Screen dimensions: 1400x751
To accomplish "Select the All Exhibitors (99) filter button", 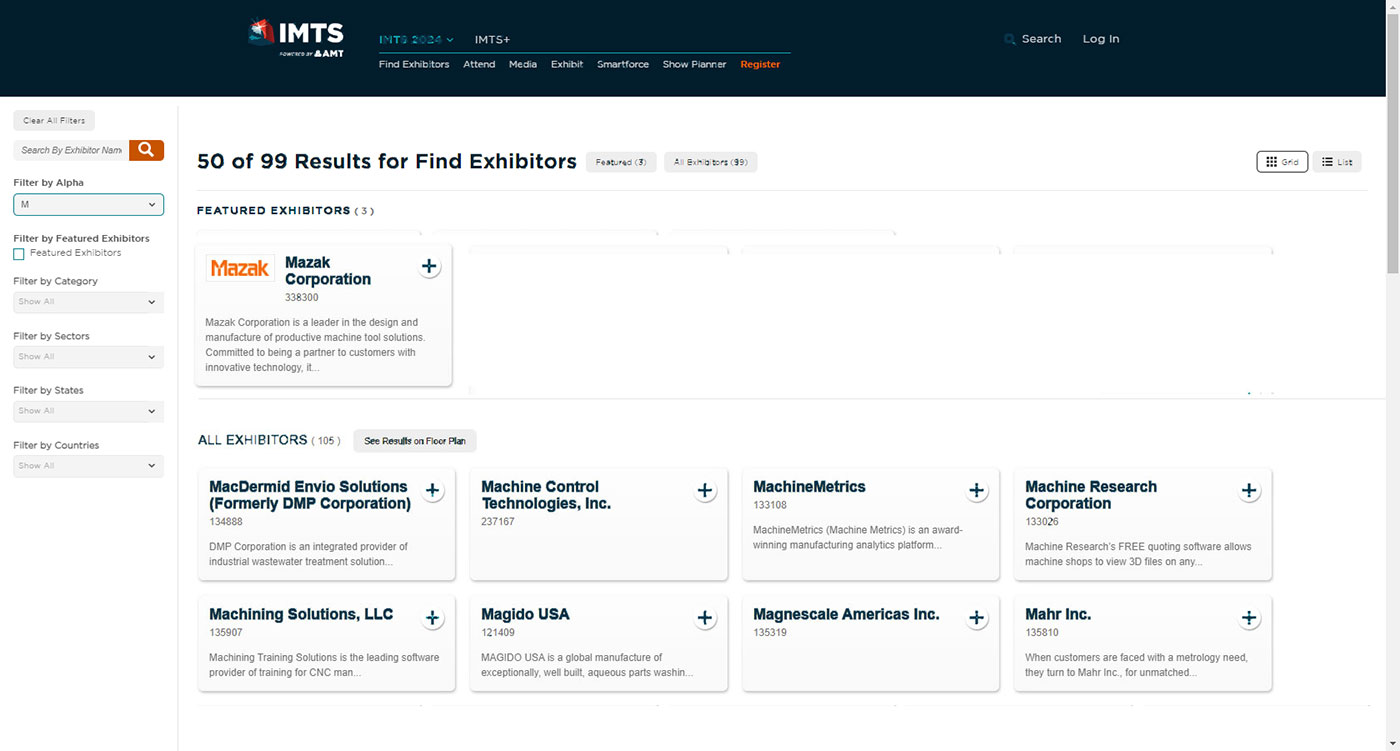I will tap(711, 162).
